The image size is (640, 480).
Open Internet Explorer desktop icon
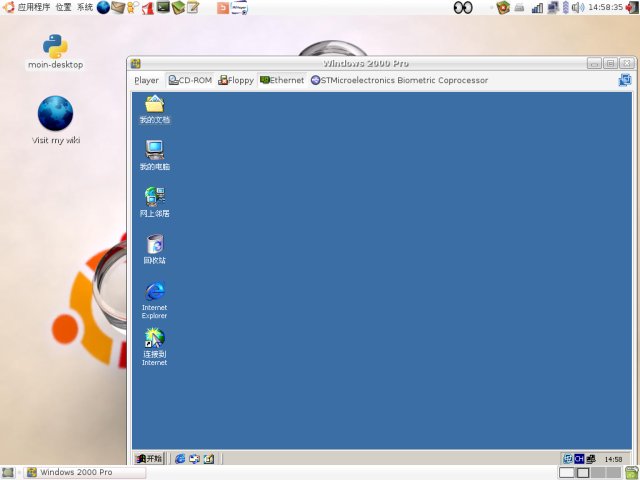pos(154,300)
